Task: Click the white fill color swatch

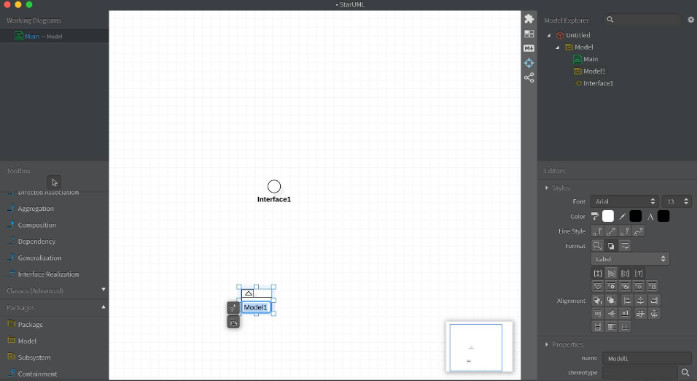Action: tap(608, 216)
